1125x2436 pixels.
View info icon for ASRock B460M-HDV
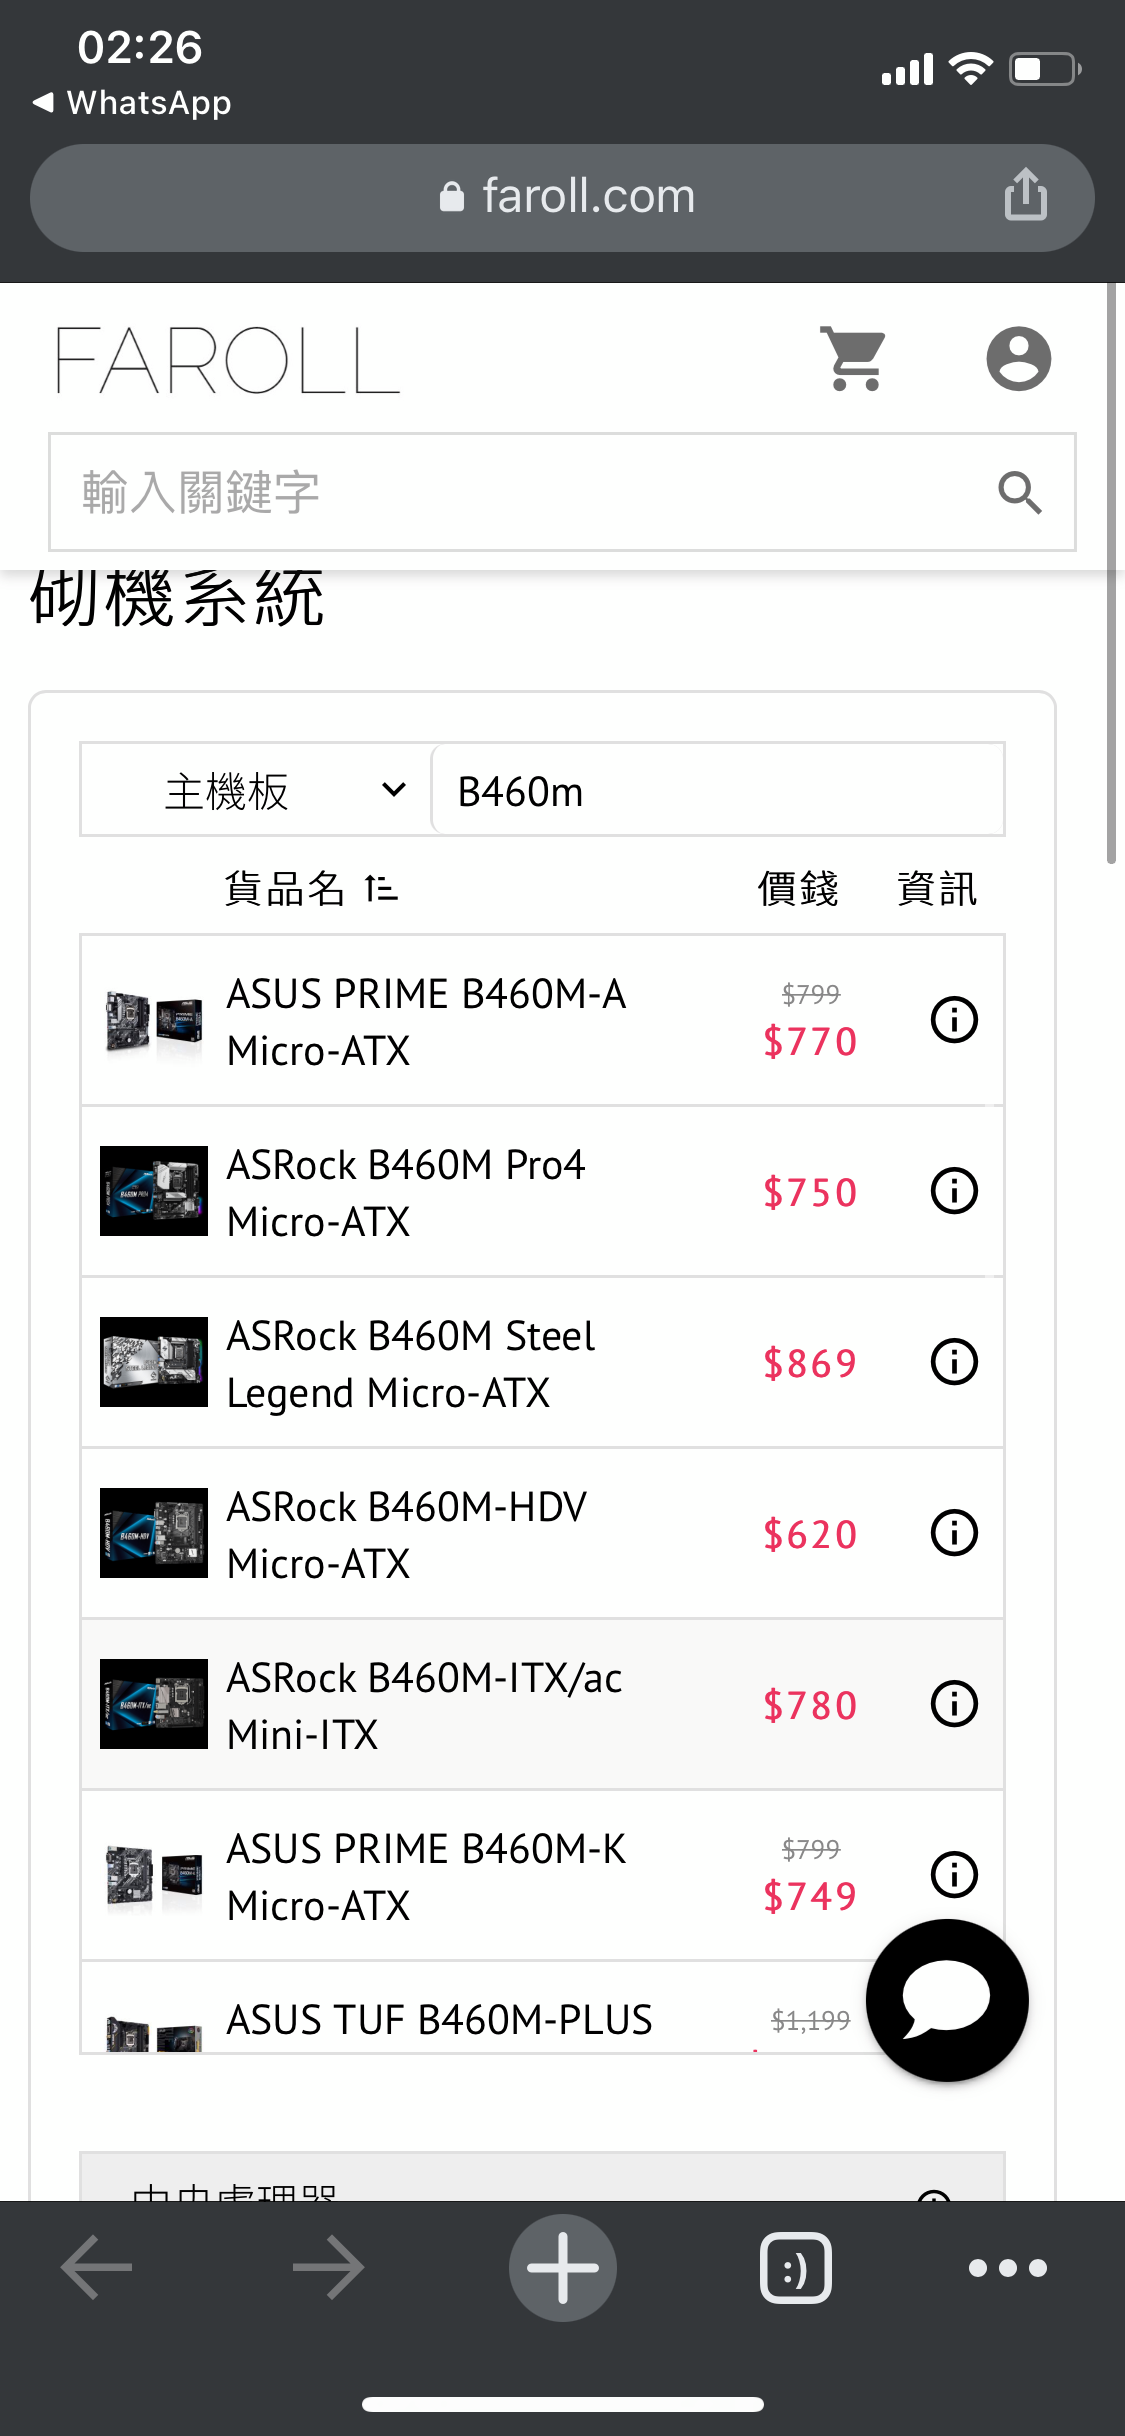click(954, 1533)
